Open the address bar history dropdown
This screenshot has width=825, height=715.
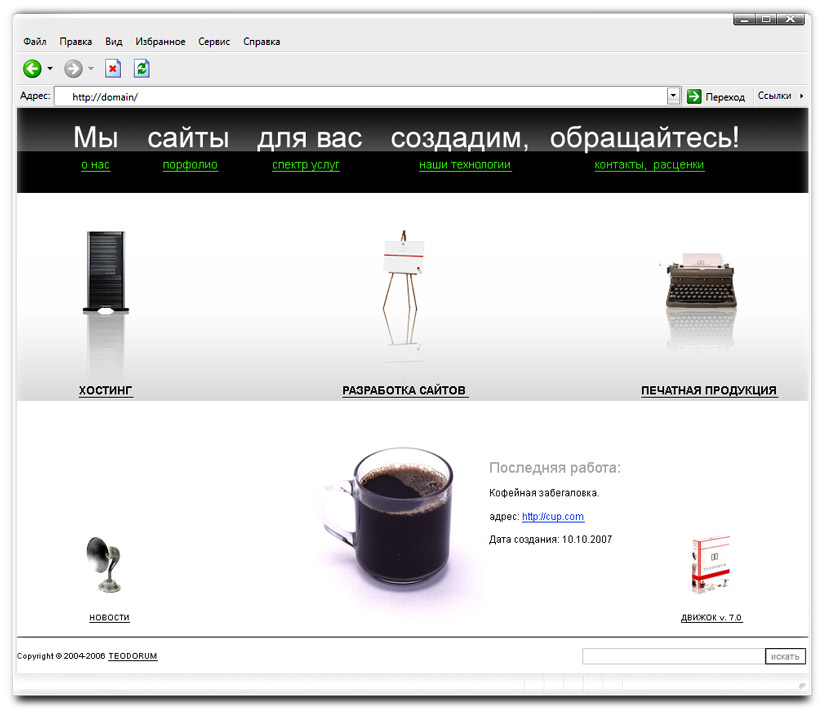[x=673, y=96]
